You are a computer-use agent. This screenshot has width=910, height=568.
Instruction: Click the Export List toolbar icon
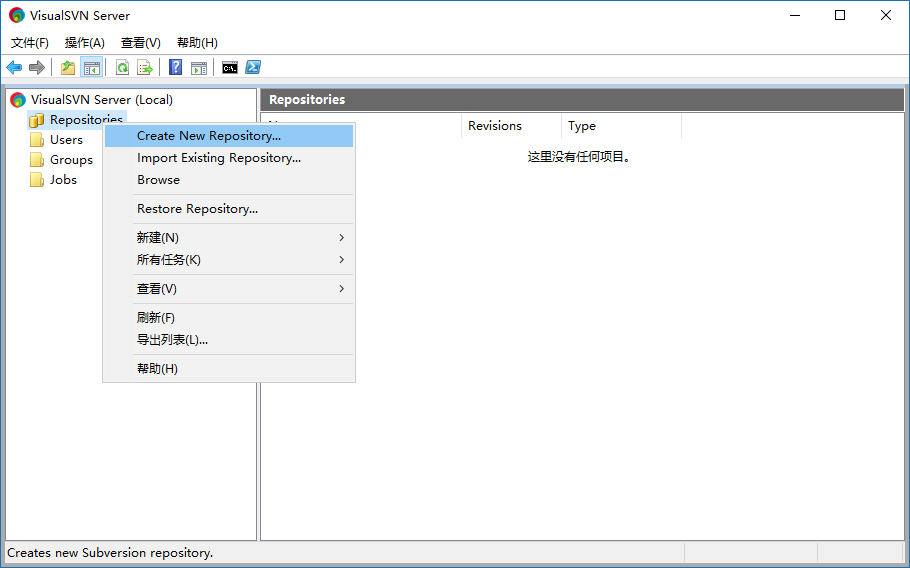(x=145, y=67)
